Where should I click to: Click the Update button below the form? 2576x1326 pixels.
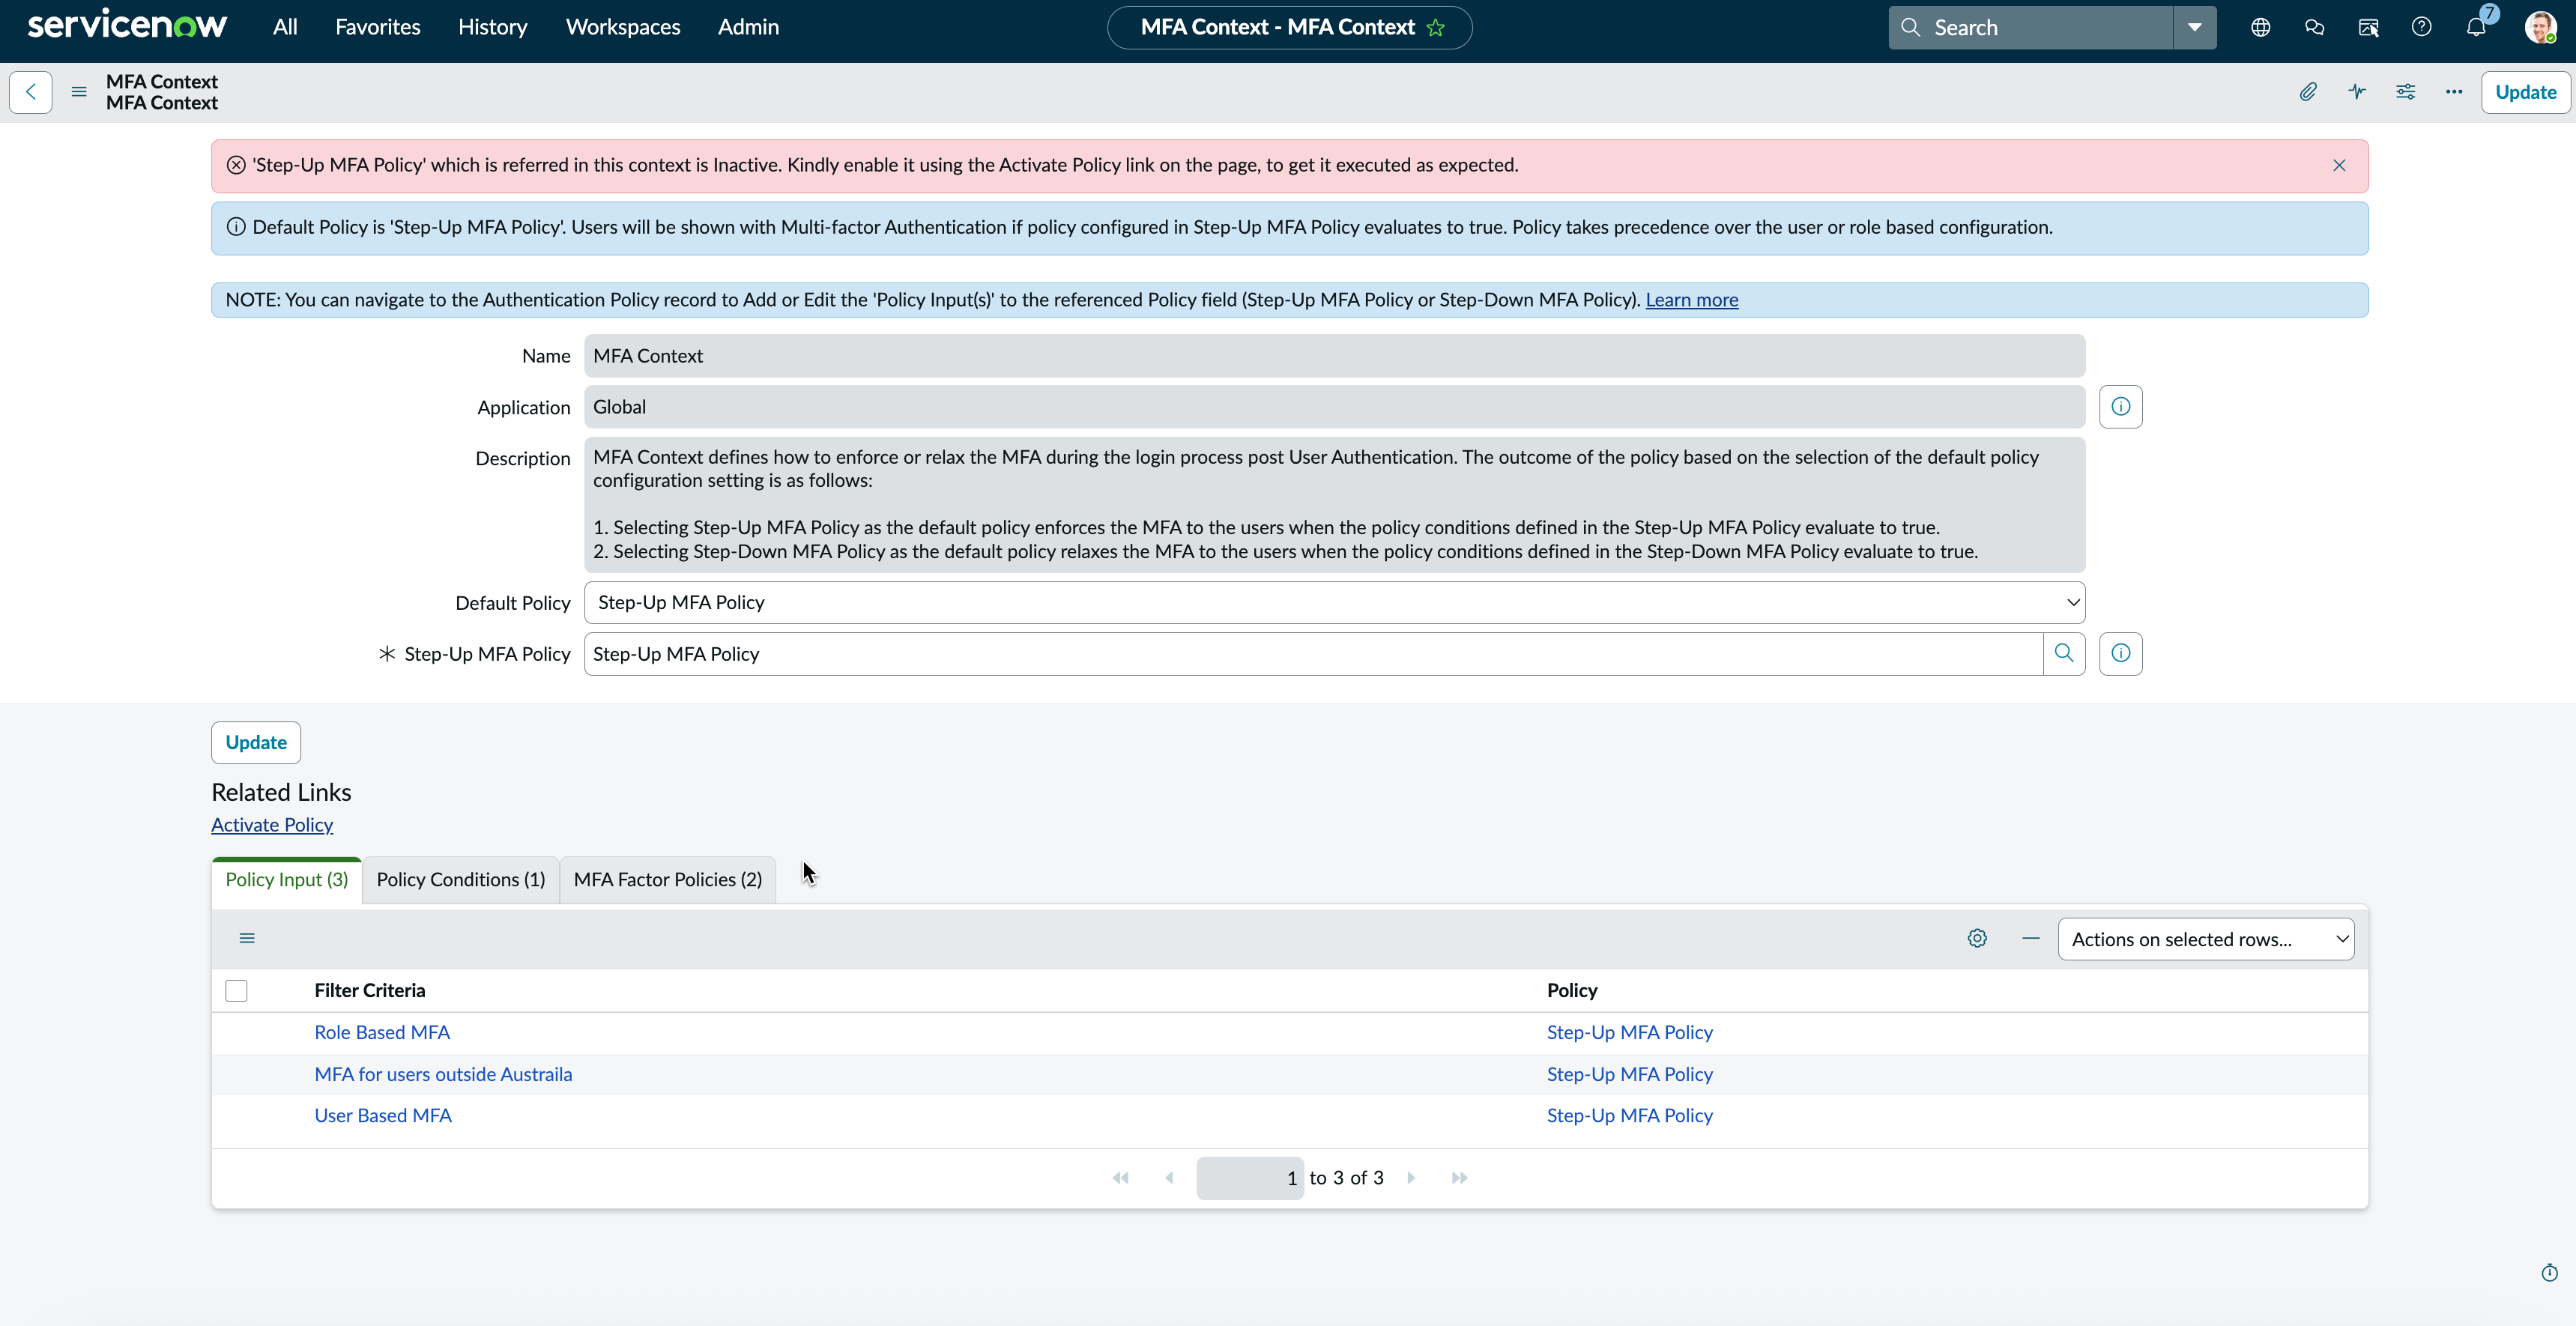(x=256, y=743)
